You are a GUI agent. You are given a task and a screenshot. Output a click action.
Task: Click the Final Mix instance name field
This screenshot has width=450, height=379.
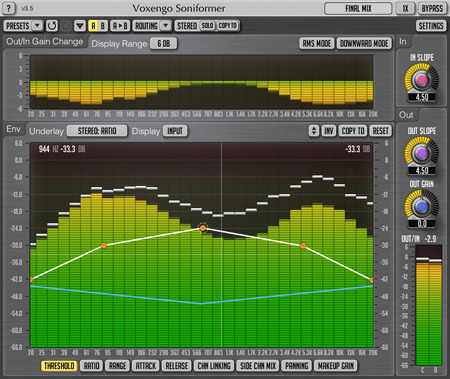[358, 8]
